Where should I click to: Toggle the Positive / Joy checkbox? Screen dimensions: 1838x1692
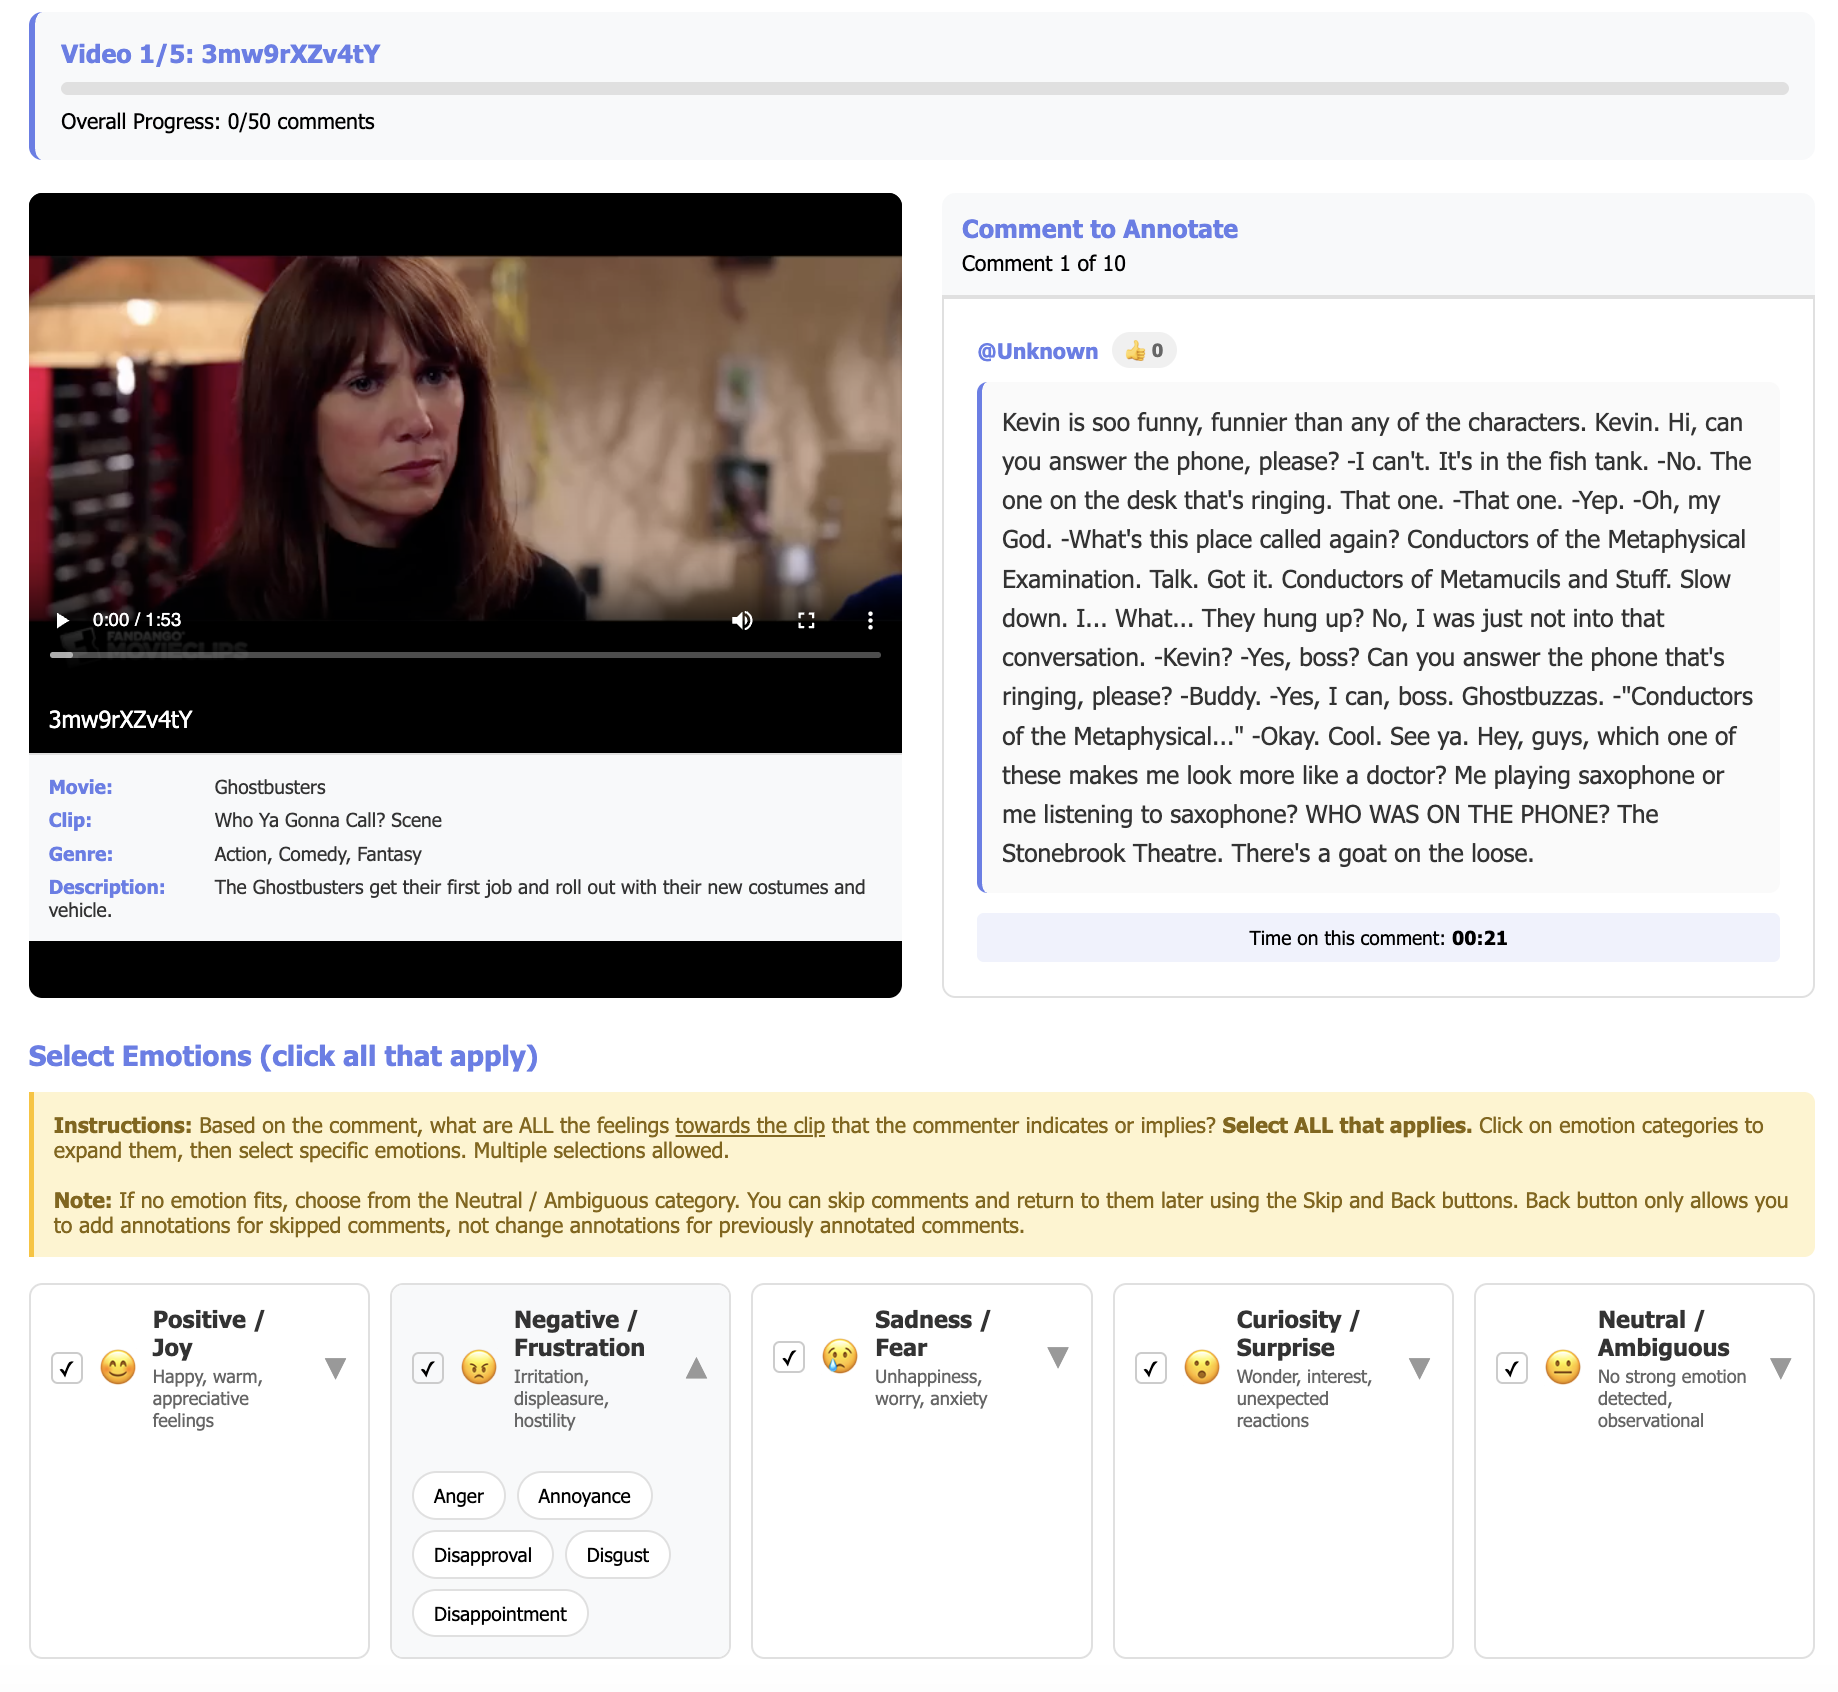click(x=67, y=1368)
